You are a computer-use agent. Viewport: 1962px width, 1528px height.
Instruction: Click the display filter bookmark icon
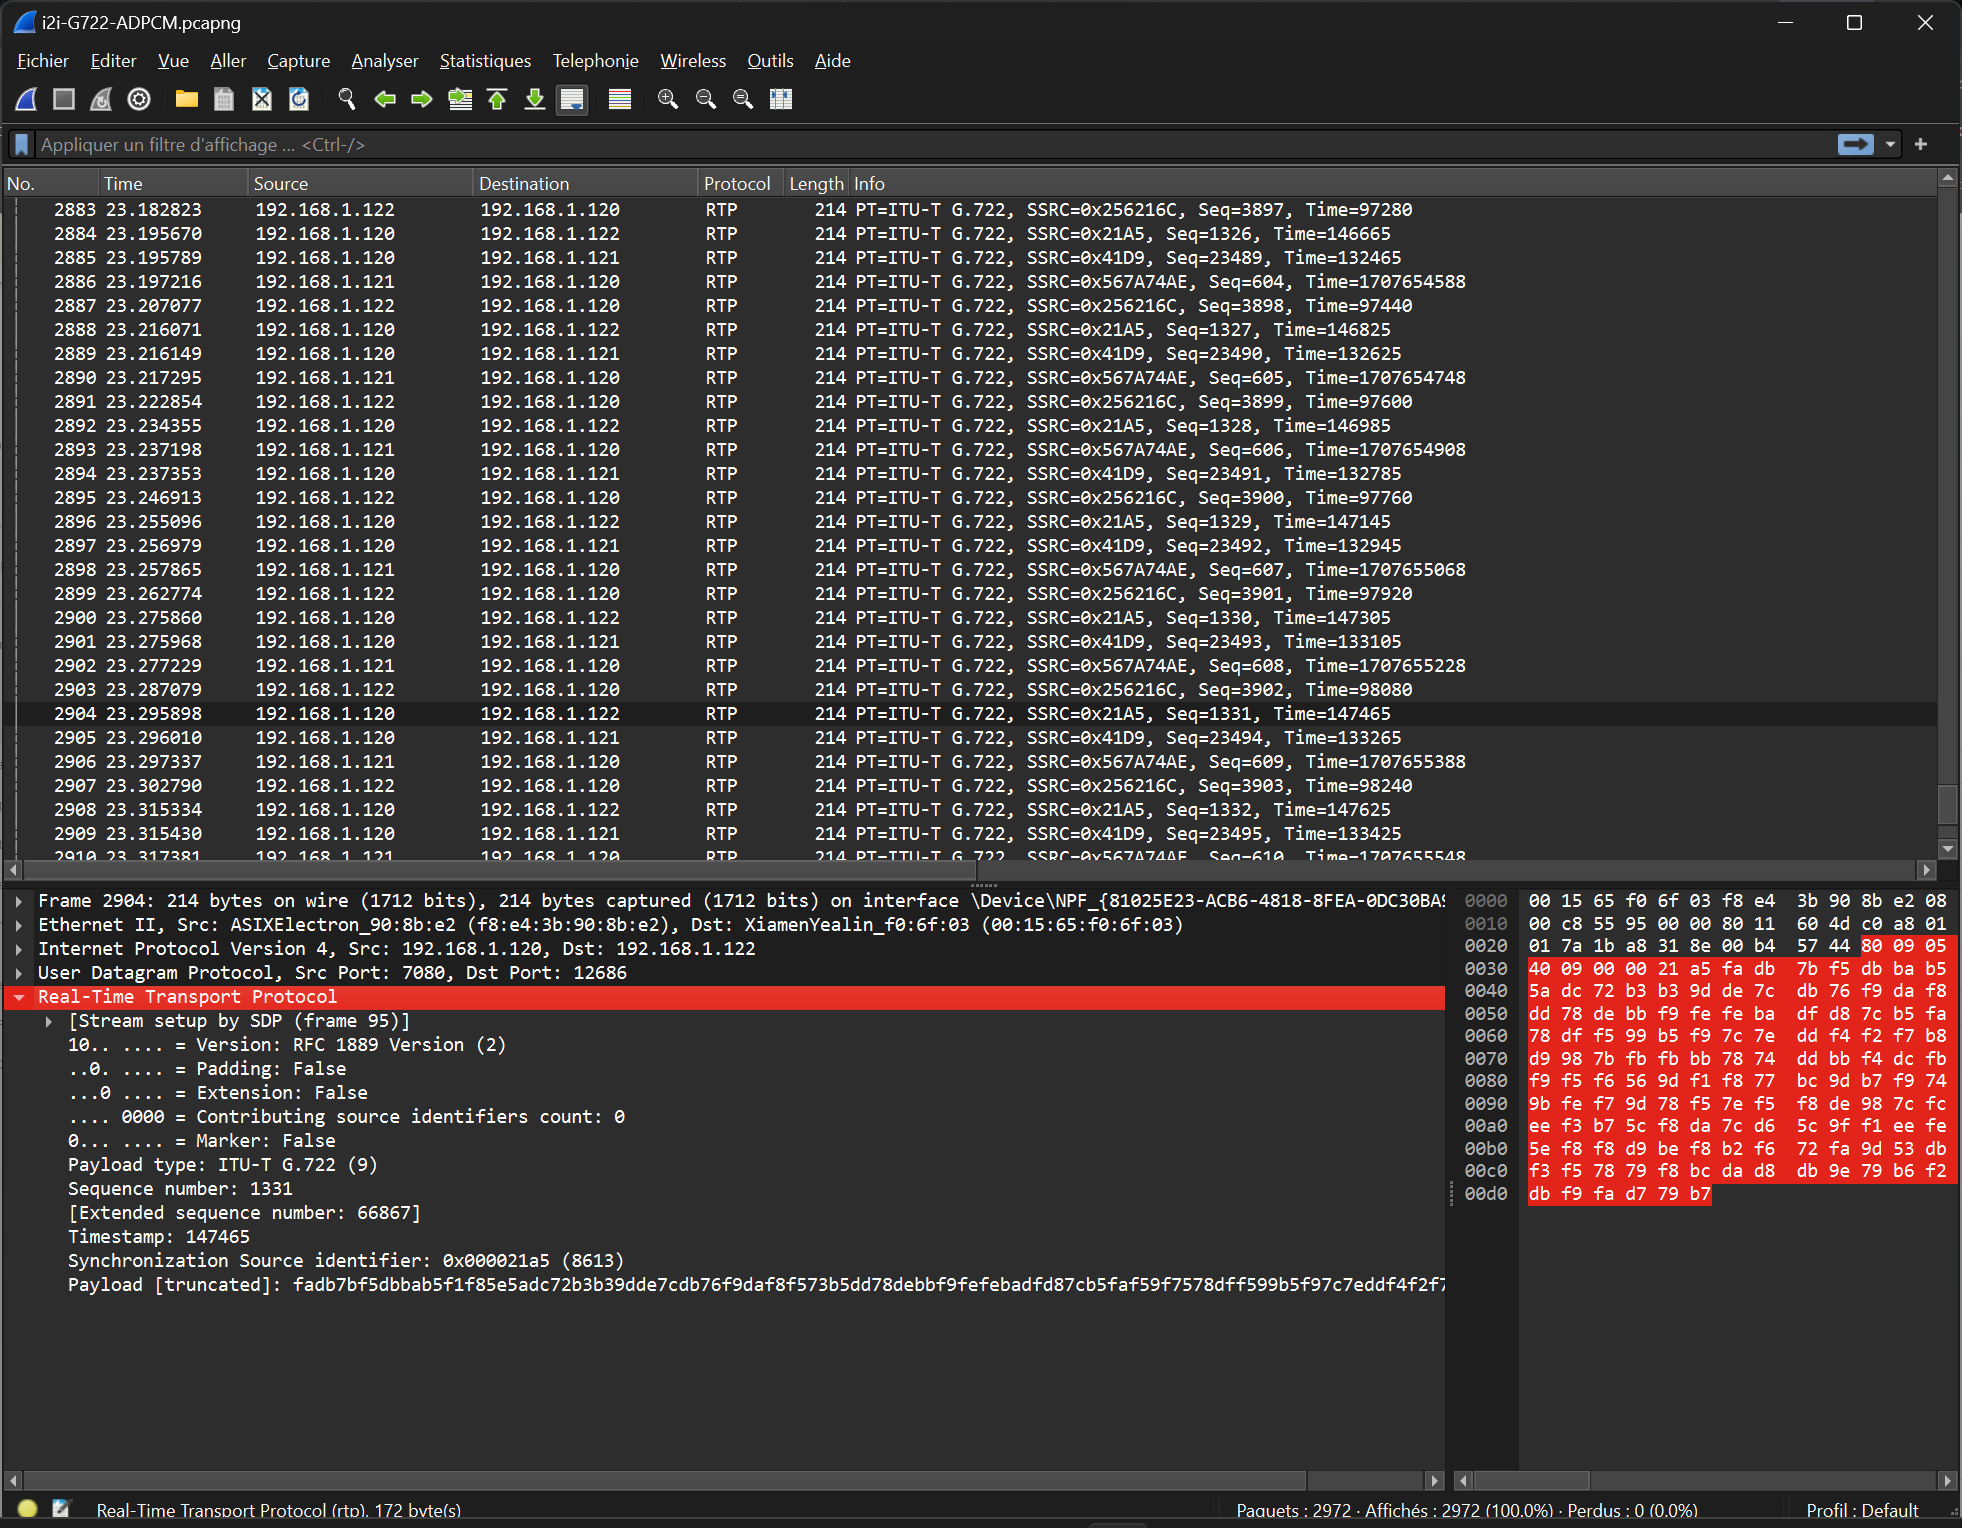click(22, 145)
